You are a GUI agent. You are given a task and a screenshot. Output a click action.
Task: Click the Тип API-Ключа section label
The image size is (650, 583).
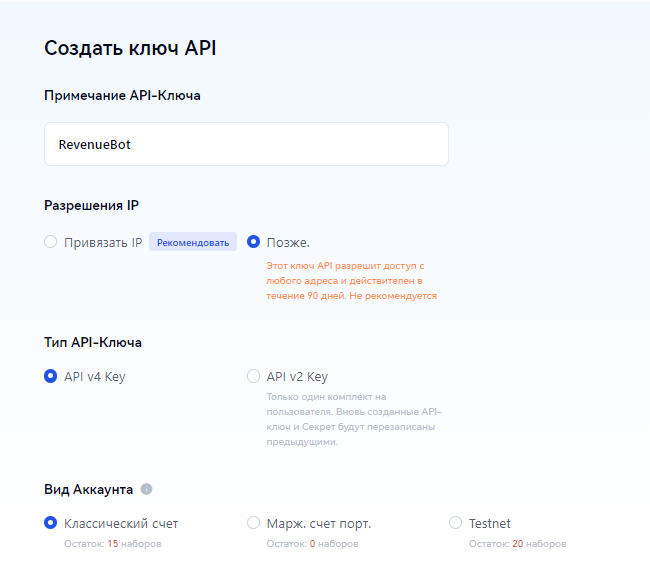pyautogui.click(x=93, y=343)
